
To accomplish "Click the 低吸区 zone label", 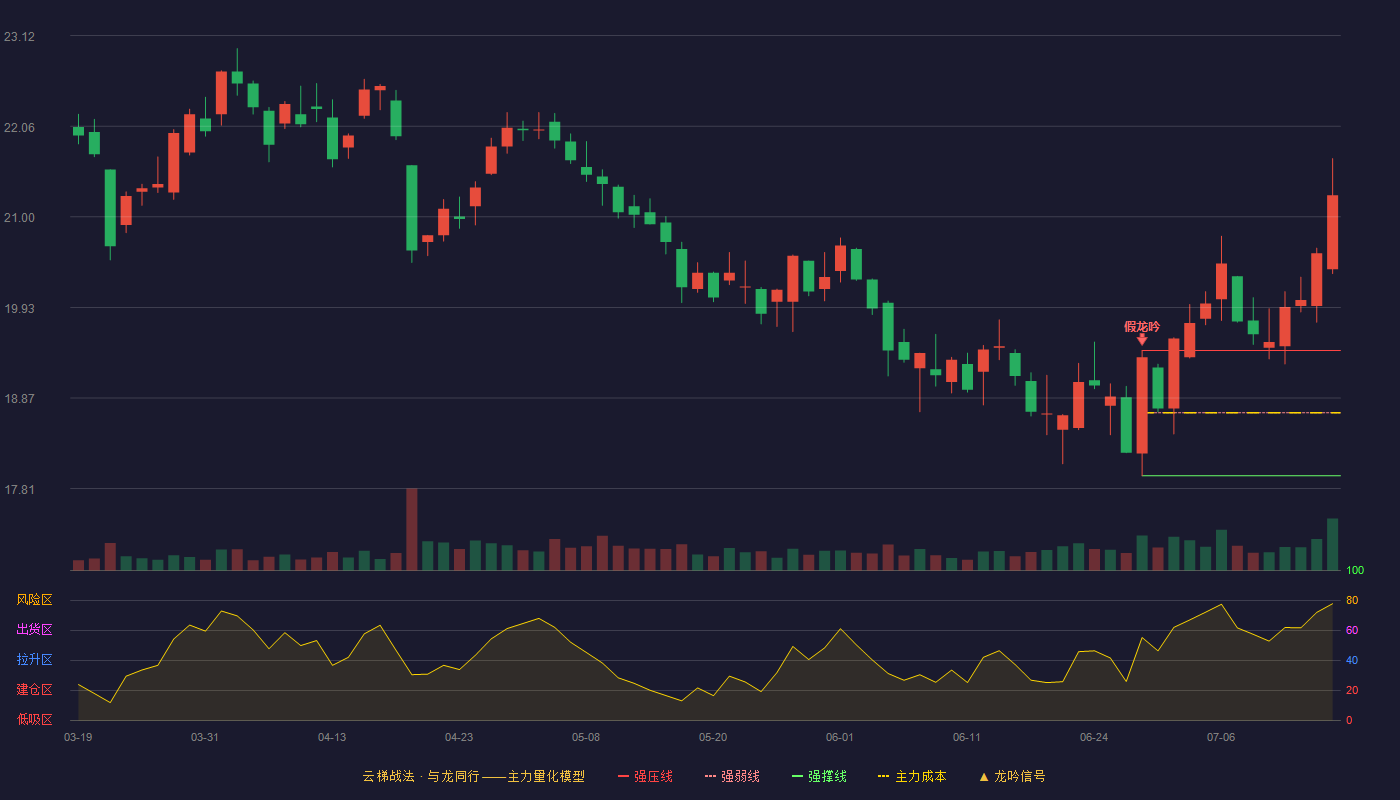I will [x=34, y=719].
